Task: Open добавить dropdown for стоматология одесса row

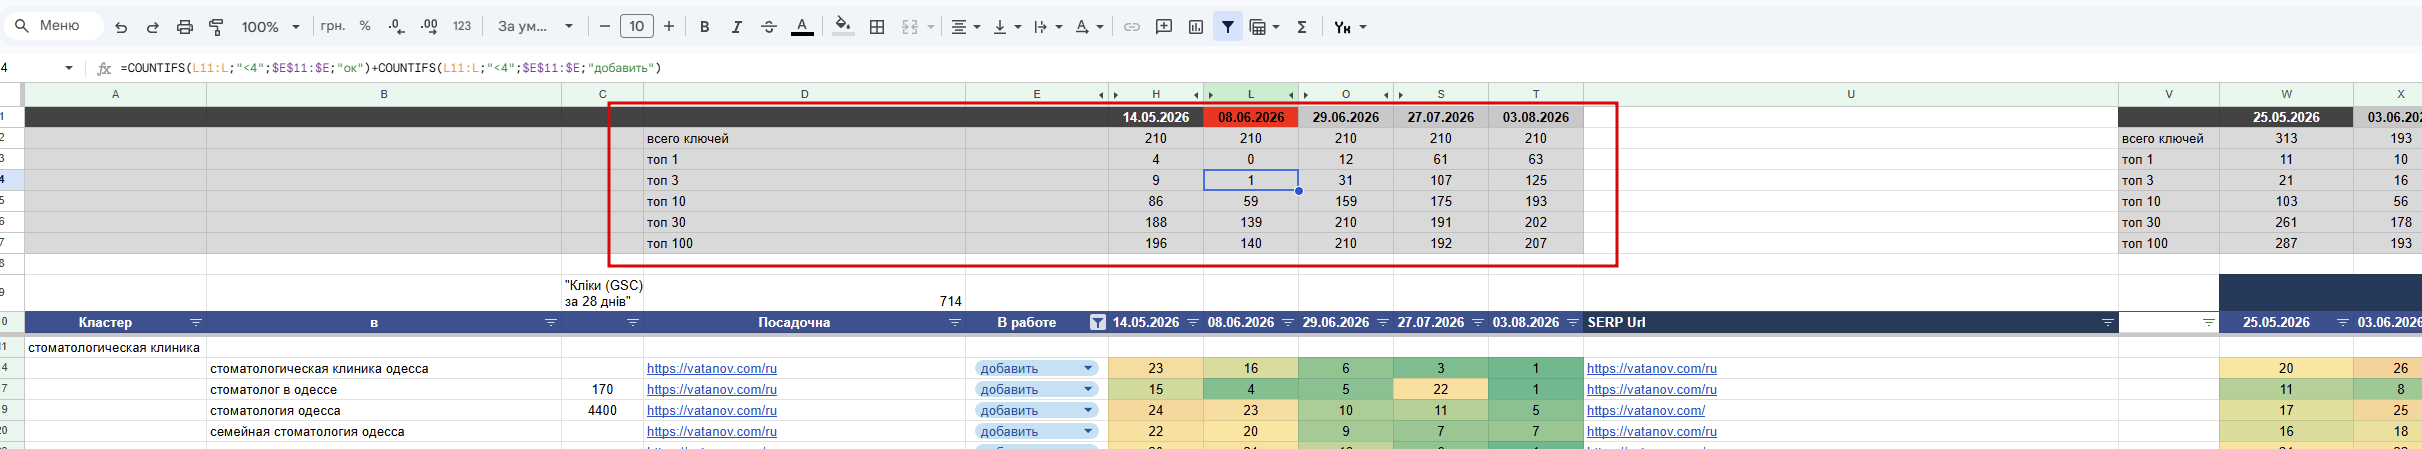Action: tap(1088, 411)
